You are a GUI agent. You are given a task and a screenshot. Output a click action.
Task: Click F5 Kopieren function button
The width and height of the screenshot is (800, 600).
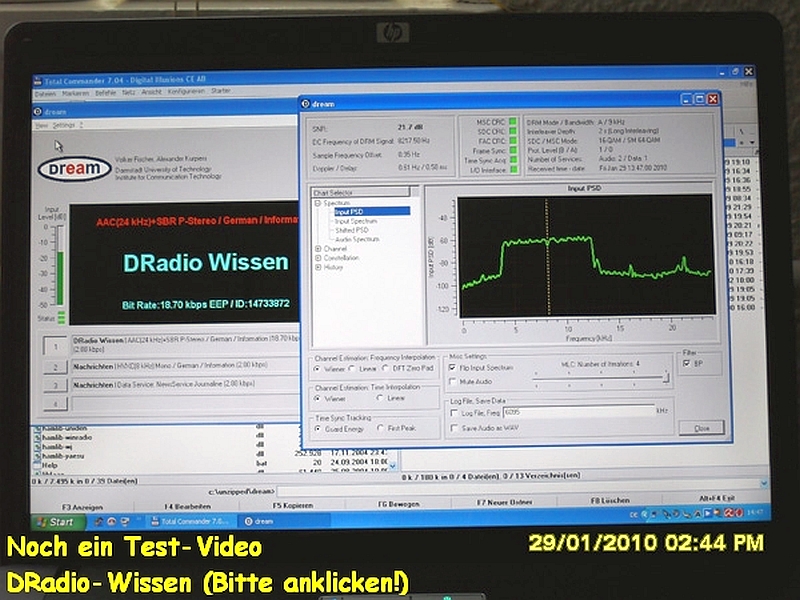293,505
